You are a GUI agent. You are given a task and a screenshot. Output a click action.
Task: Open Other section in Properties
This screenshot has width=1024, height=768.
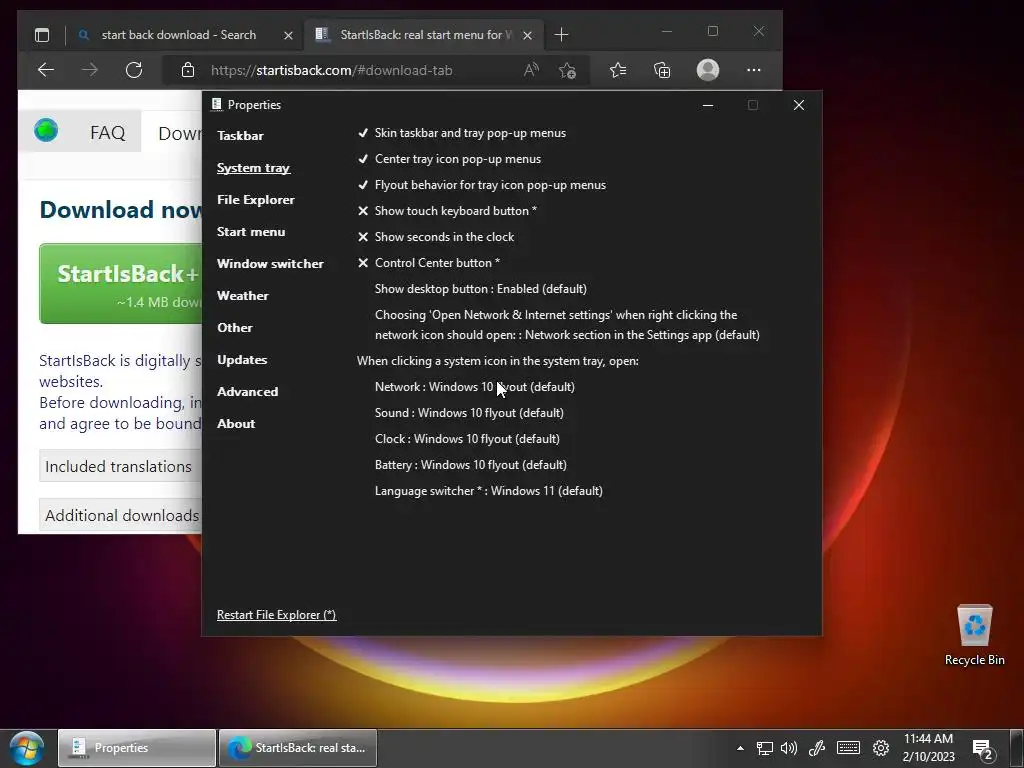[x=234, y=328]
